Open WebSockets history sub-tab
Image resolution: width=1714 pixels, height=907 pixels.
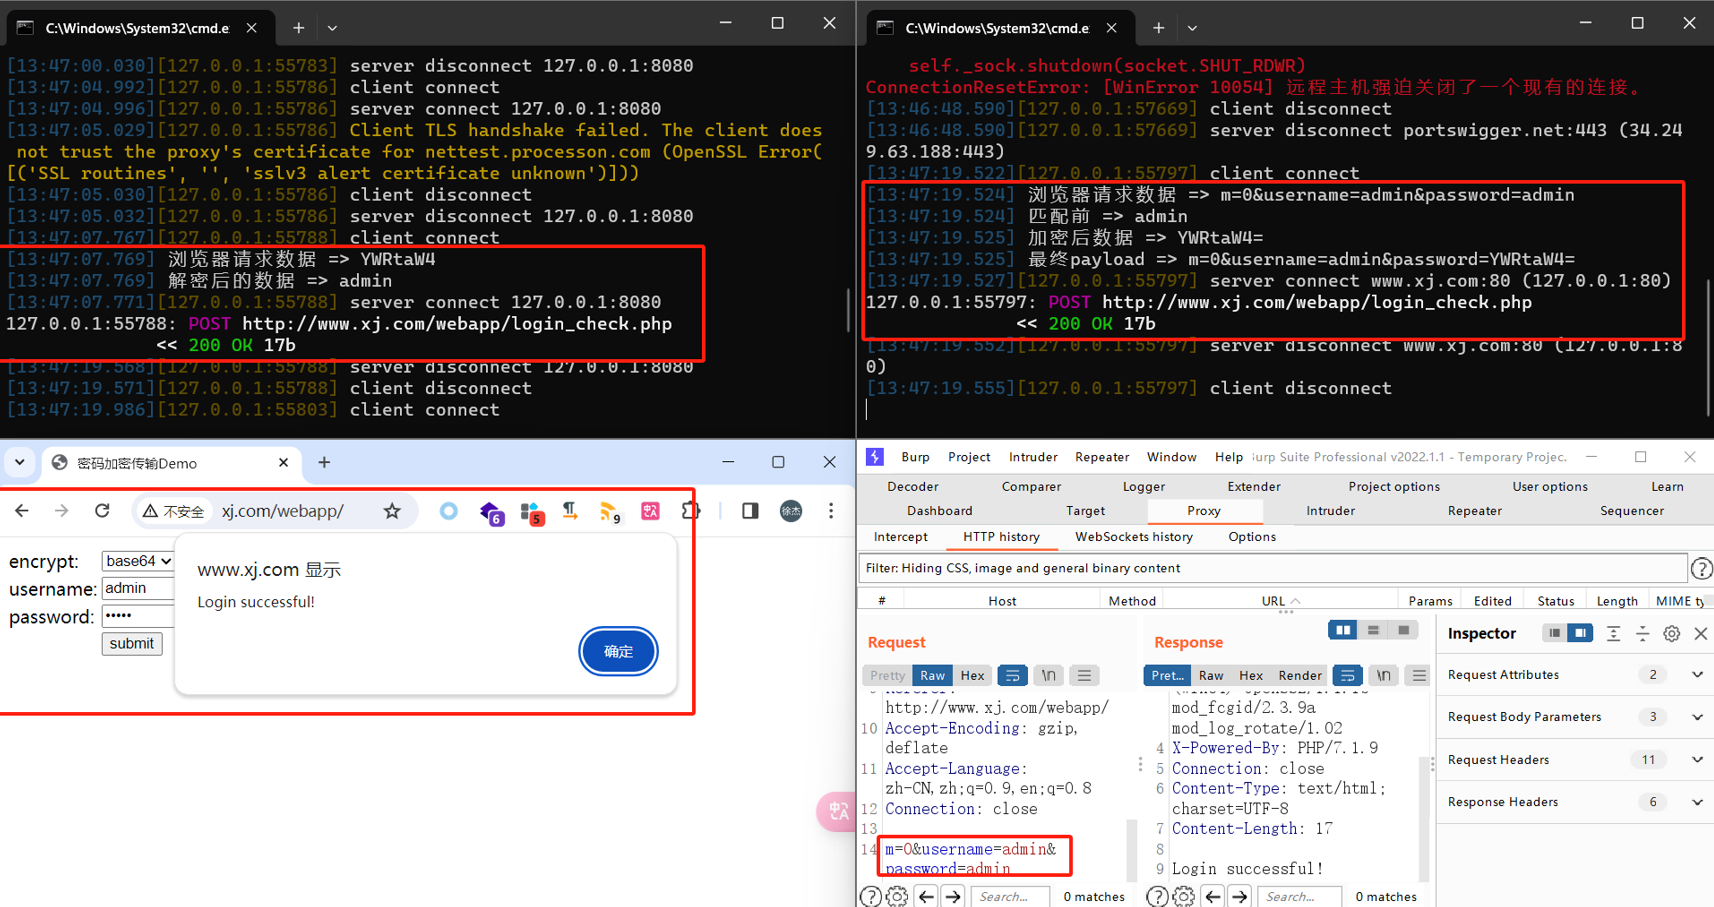[x=1134, y=537]
